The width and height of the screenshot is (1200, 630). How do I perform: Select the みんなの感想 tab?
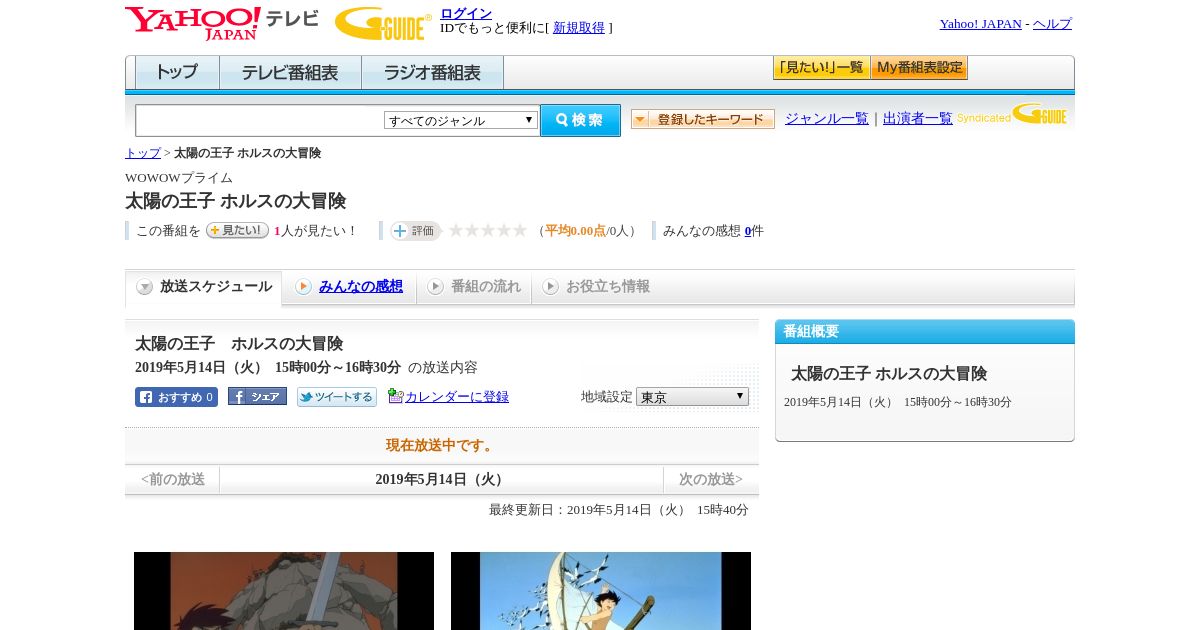click(x=349, y=287)
